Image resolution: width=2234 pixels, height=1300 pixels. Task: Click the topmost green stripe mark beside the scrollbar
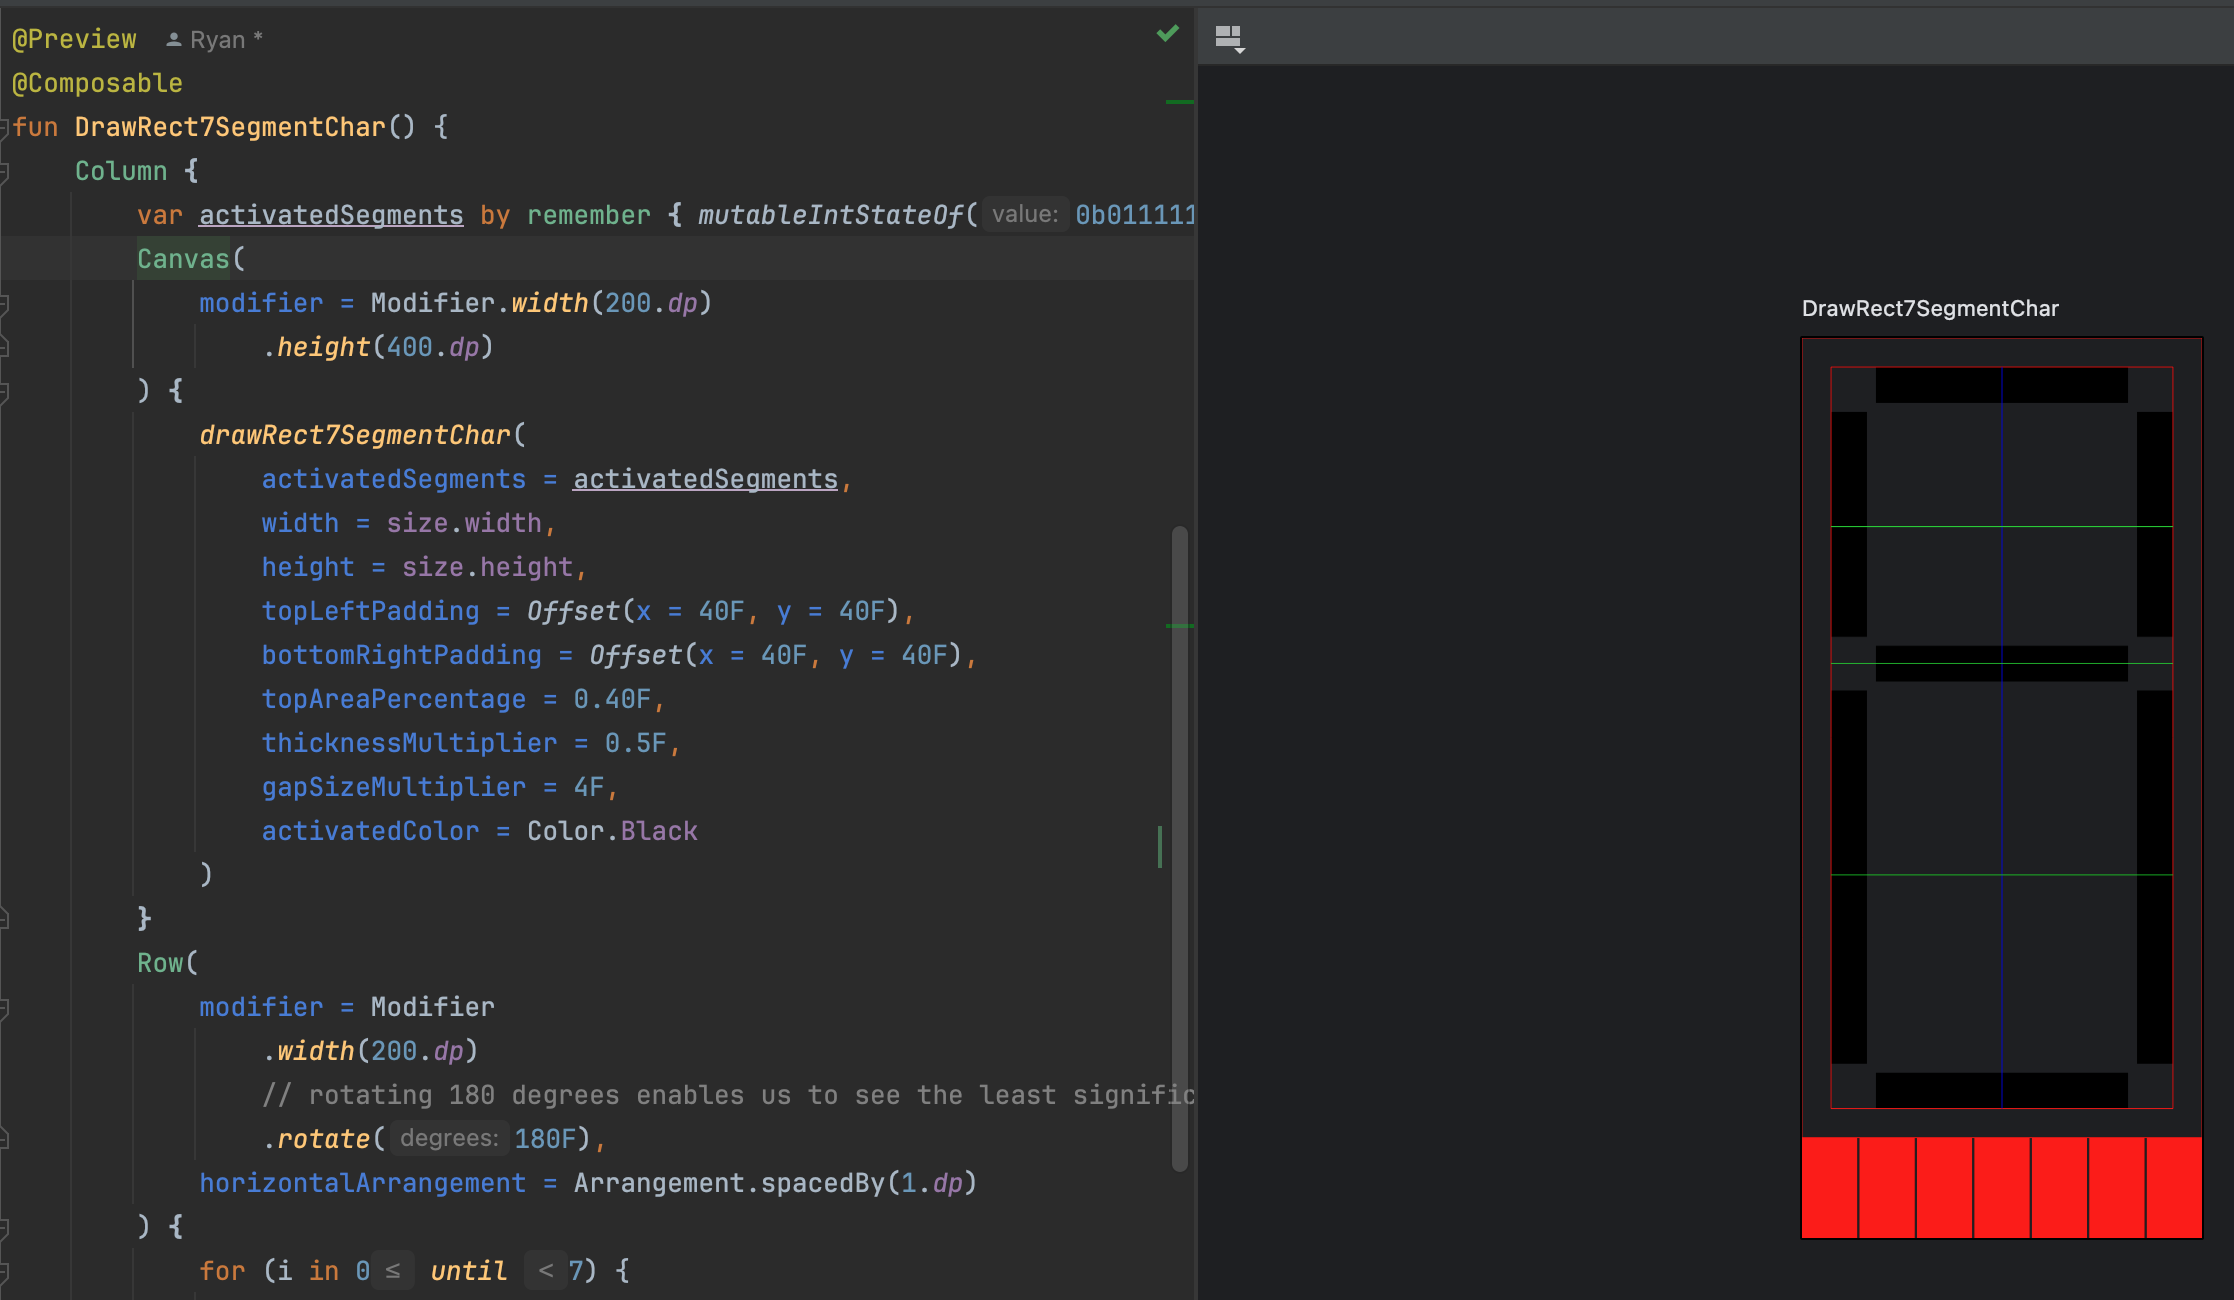click(x=1180, y=102)
